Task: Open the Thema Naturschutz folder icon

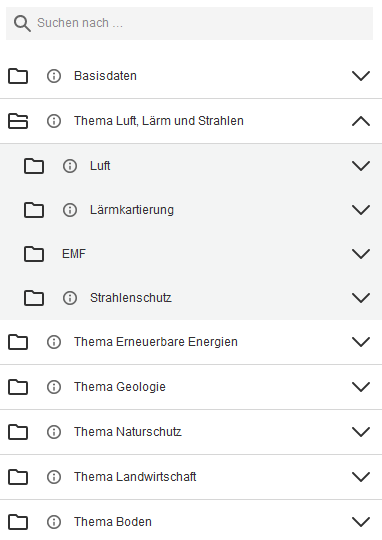Action: pos(18,432)
